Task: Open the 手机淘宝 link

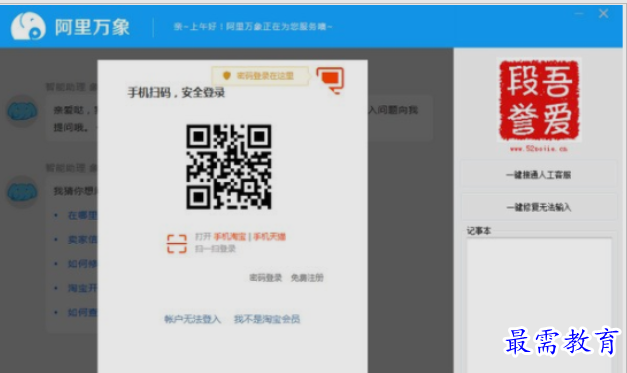Action: point(230,237)
